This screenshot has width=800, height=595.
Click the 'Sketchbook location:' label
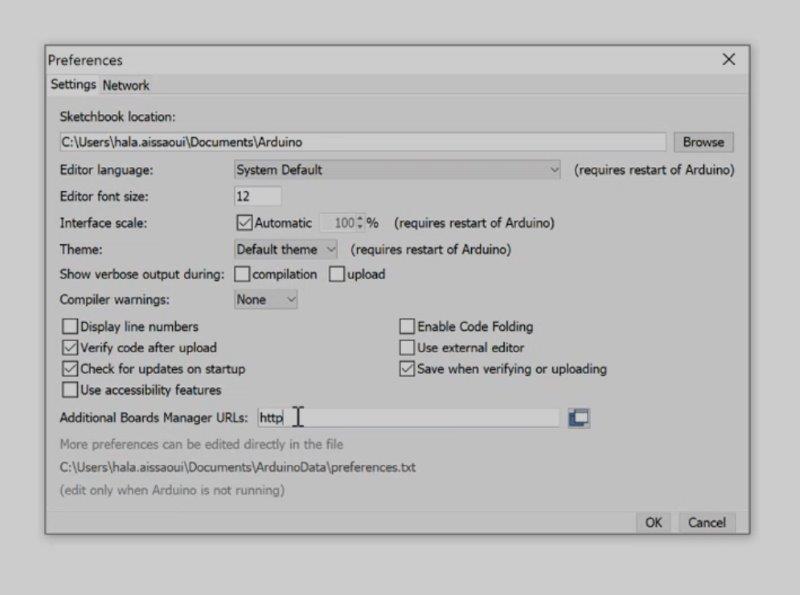pos(117,117)
